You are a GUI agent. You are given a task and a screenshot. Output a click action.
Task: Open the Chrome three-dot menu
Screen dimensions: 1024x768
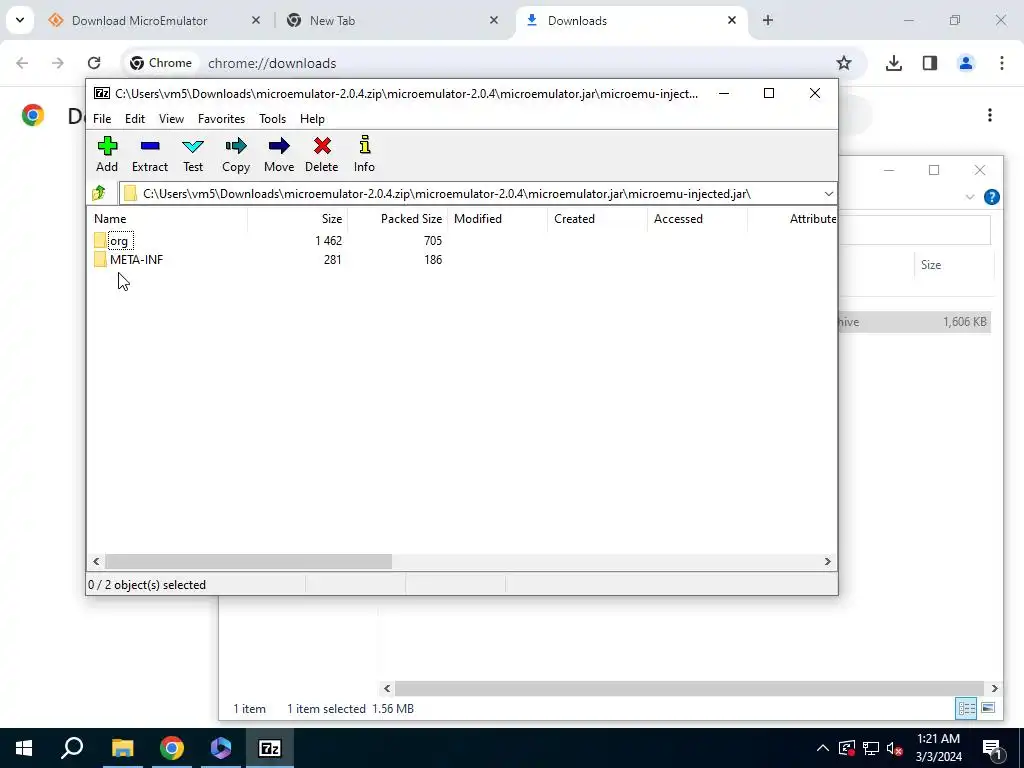(x=1002, y=63)
